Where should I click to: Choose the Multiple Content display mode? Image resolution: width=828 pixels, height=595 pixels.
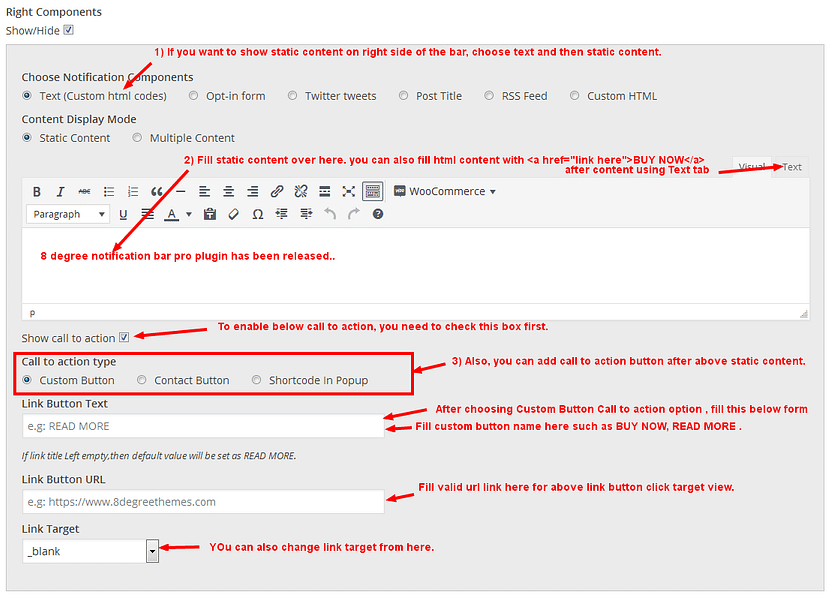(x=139, y=138)
